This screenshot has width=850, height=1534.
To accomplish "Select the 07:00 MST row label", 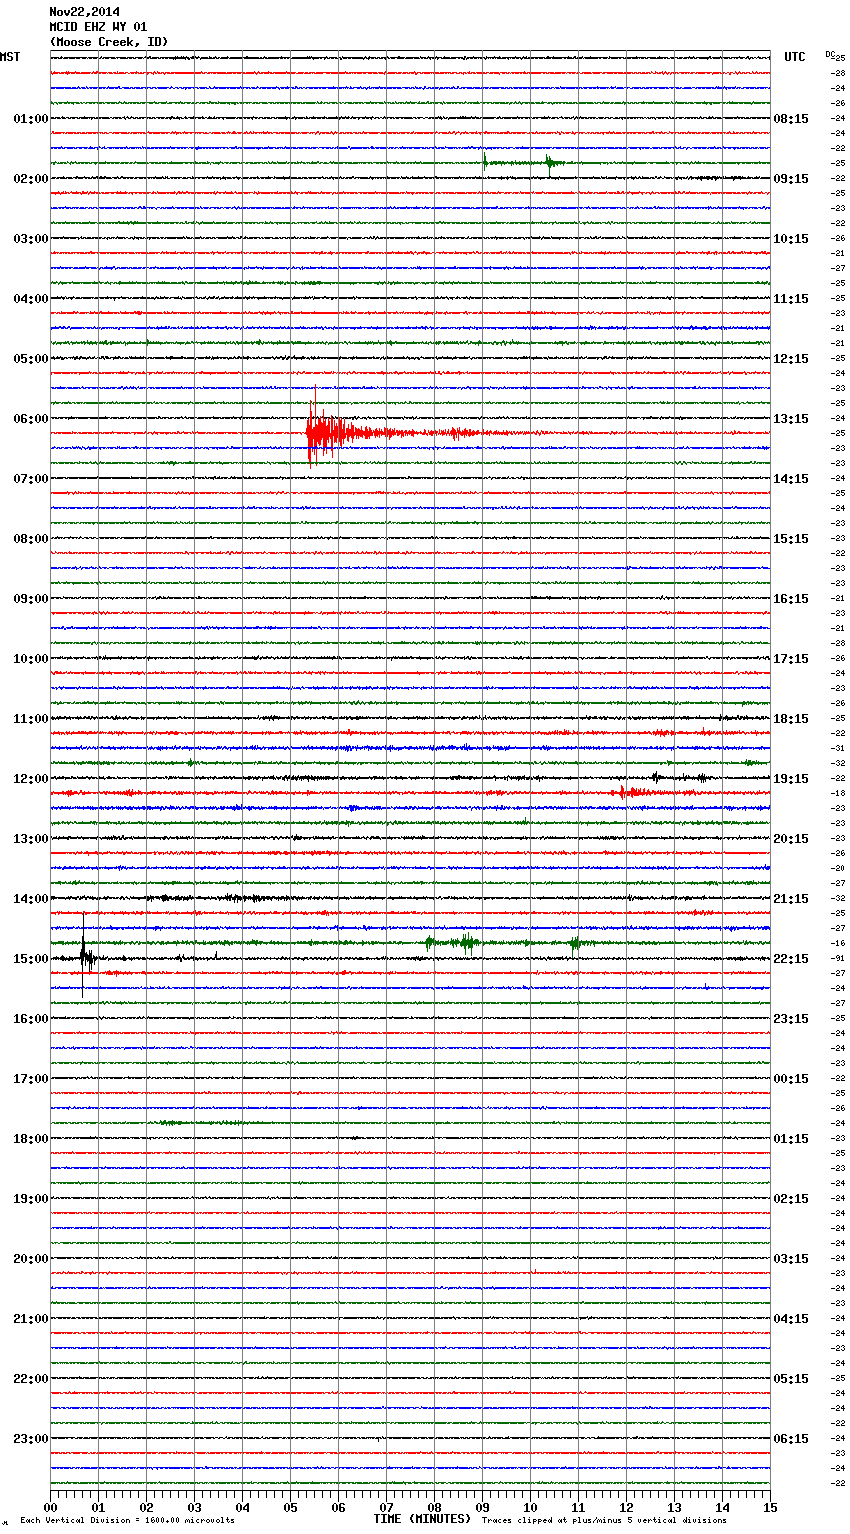I will pyautogui.click(x=31, y=479).
